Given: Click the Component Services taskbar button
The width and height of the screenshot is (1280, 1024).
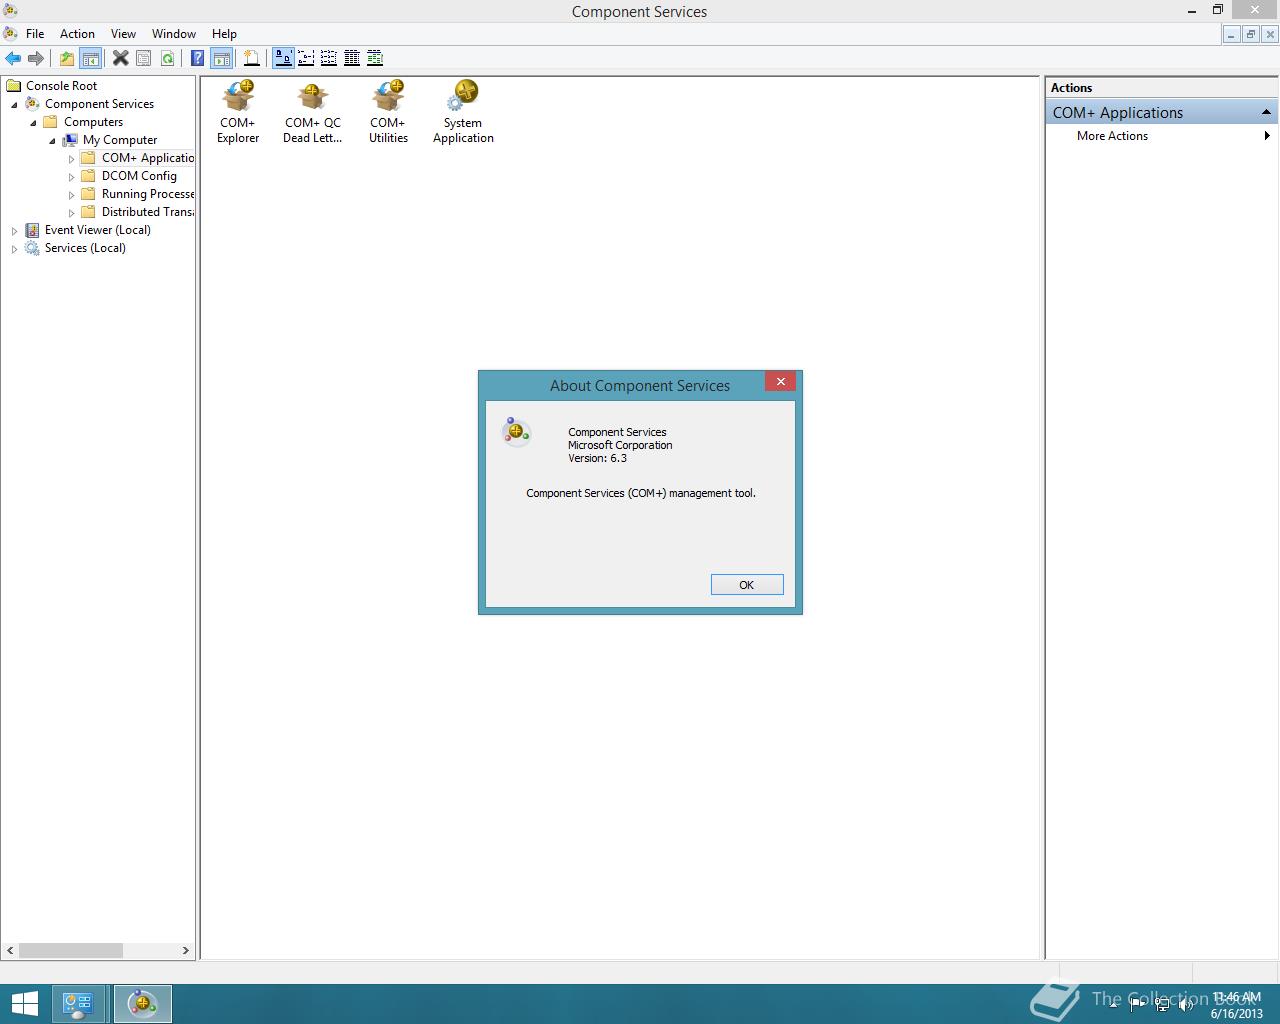Looking at the screenshot, I should (x=142, y=1004).
